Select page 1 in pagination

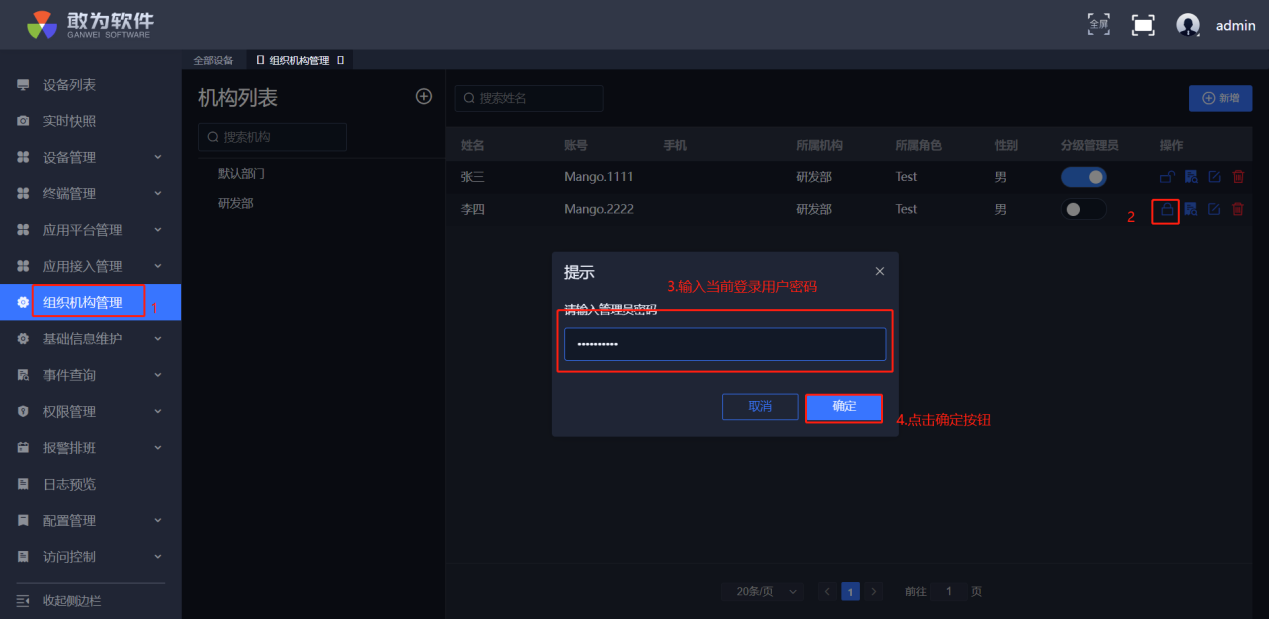pos(850,591)
